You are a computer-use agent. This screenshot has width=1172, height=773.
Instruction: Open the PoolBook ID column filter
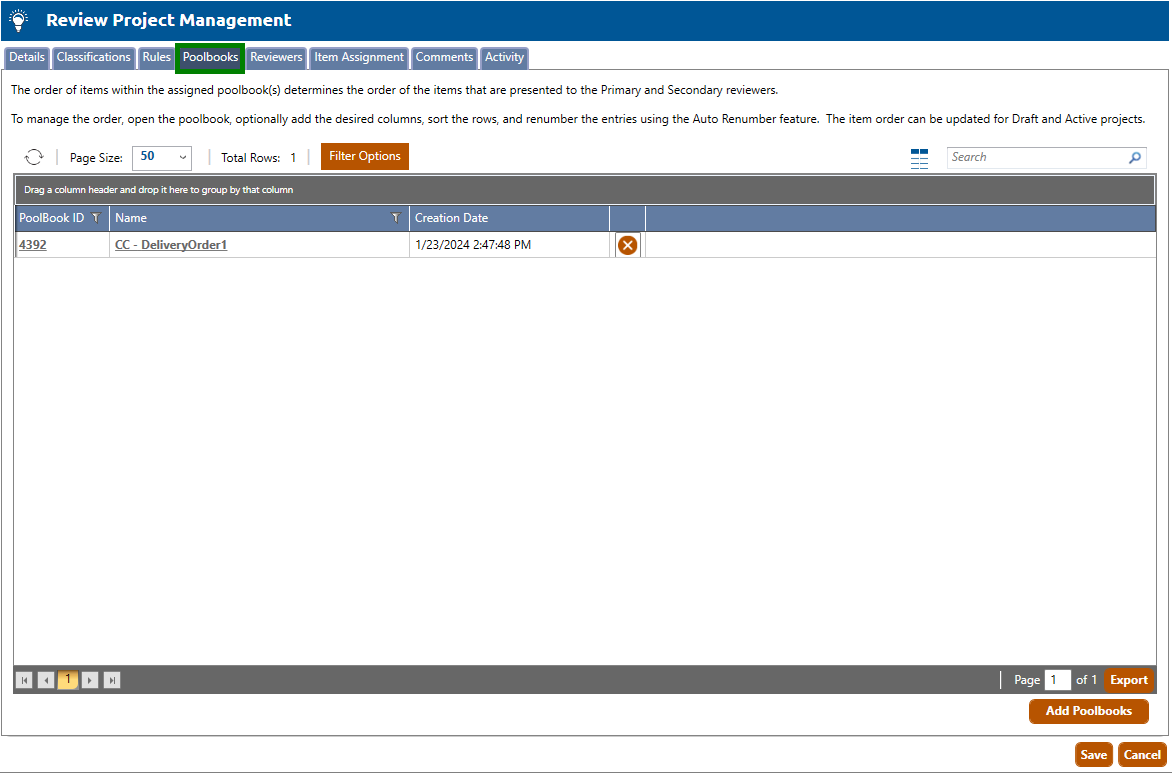[x=96, y=218]
